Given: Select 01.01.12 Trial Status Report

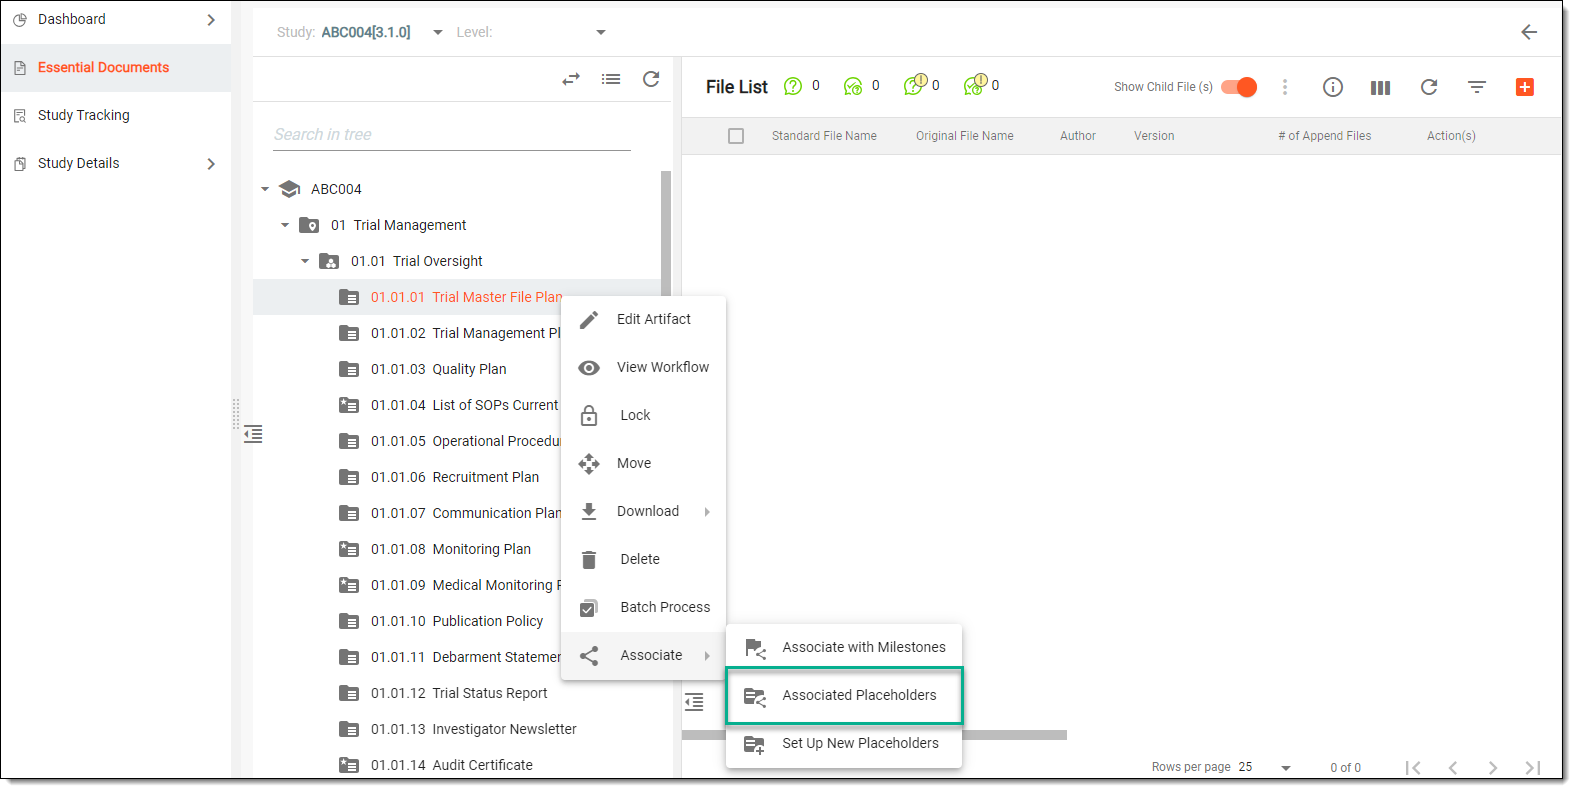Looking at the screenshot, I should point(459,693).
